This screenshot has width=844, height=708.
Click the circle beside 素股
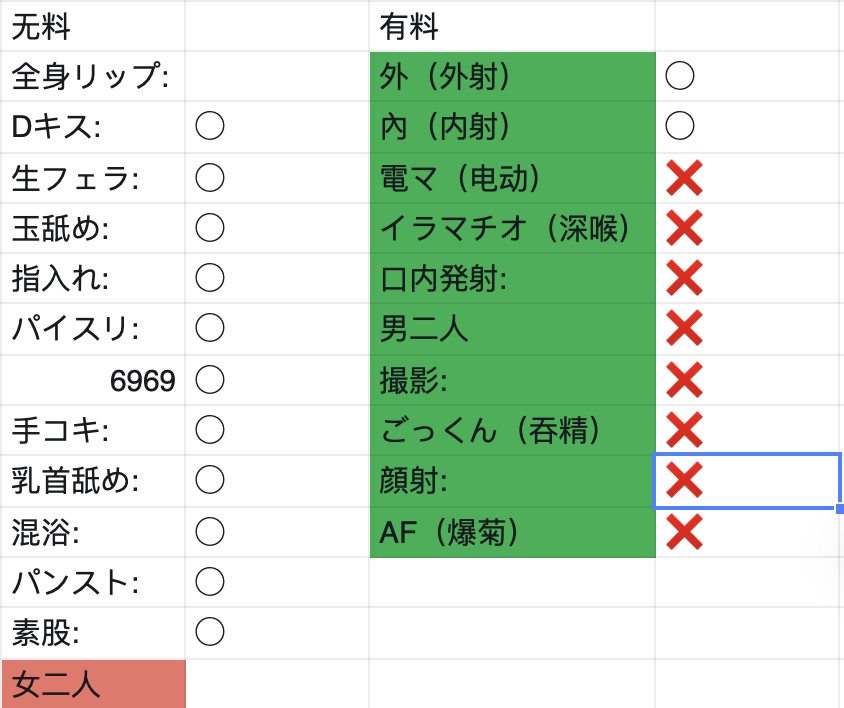(210, 632)
